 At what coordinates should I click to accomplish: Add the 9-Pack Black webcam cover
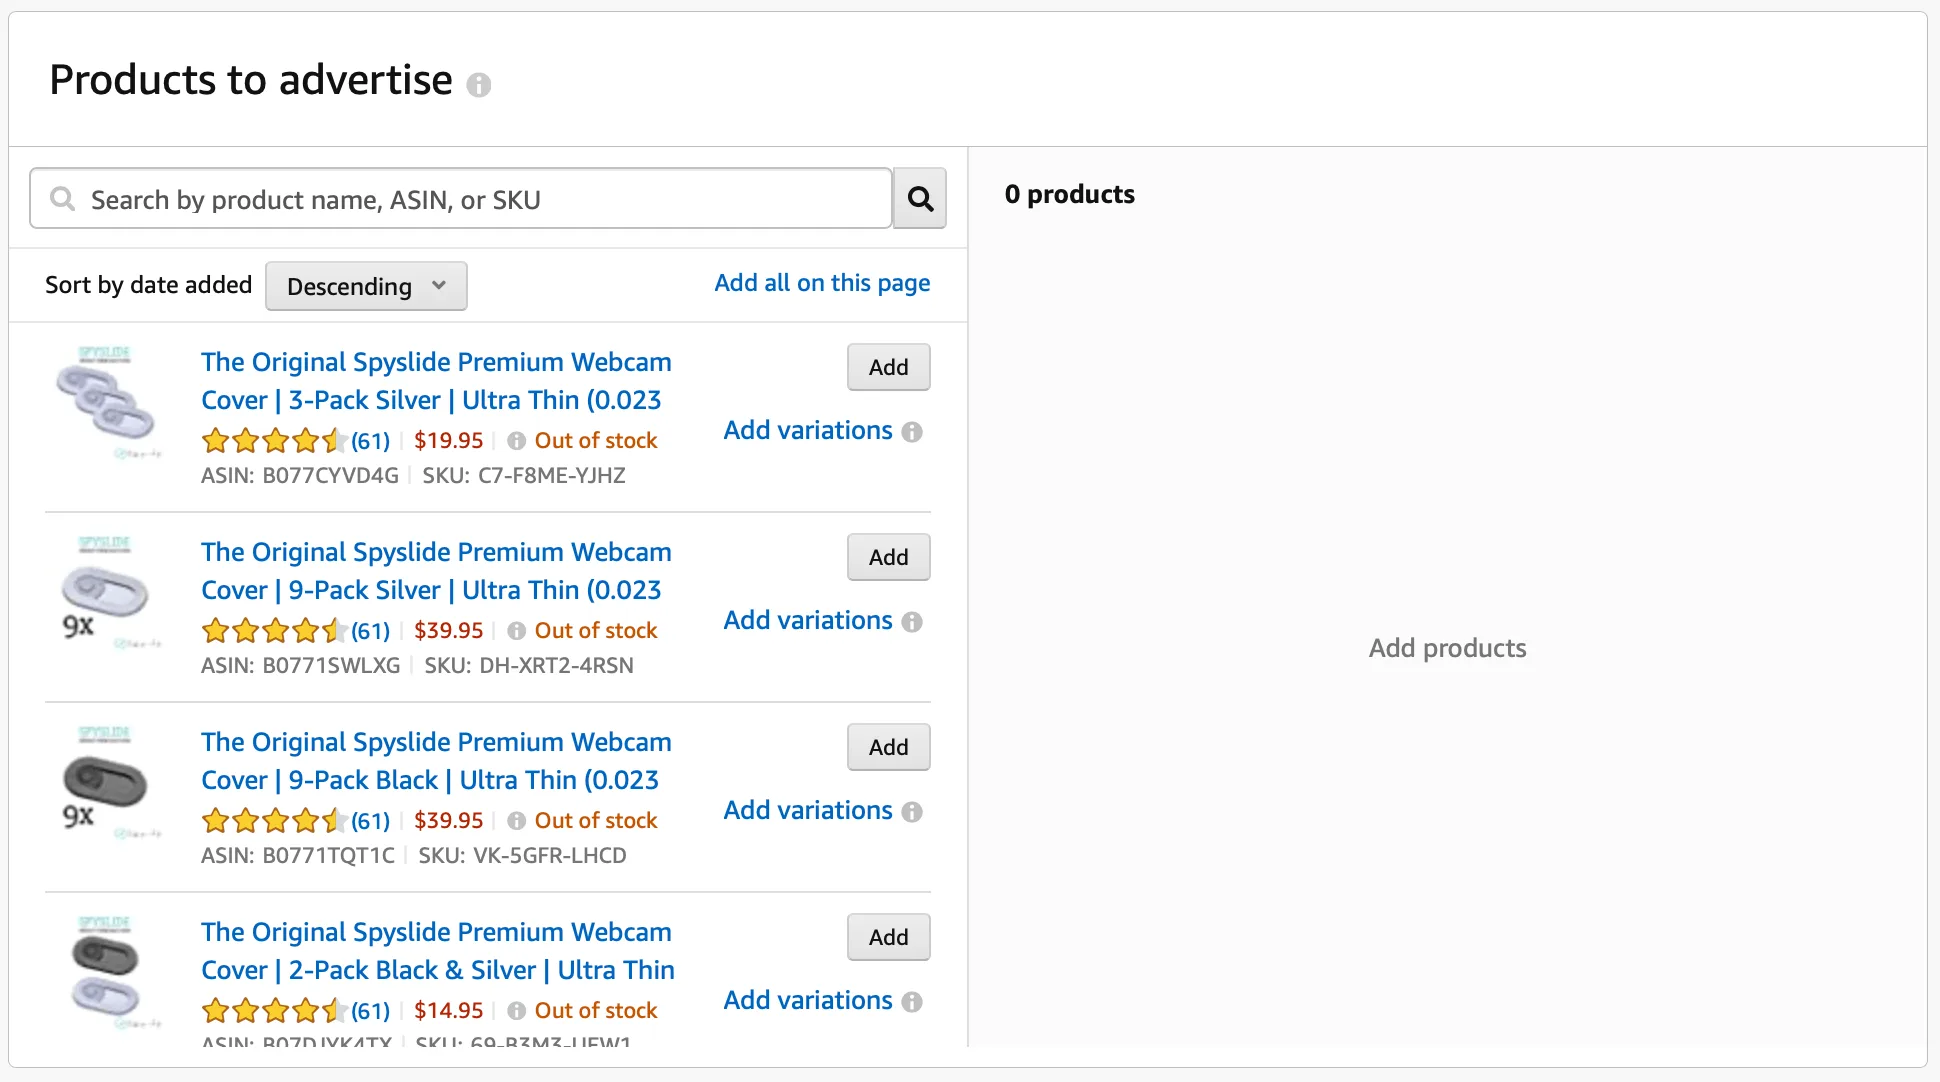pos(889,747)
